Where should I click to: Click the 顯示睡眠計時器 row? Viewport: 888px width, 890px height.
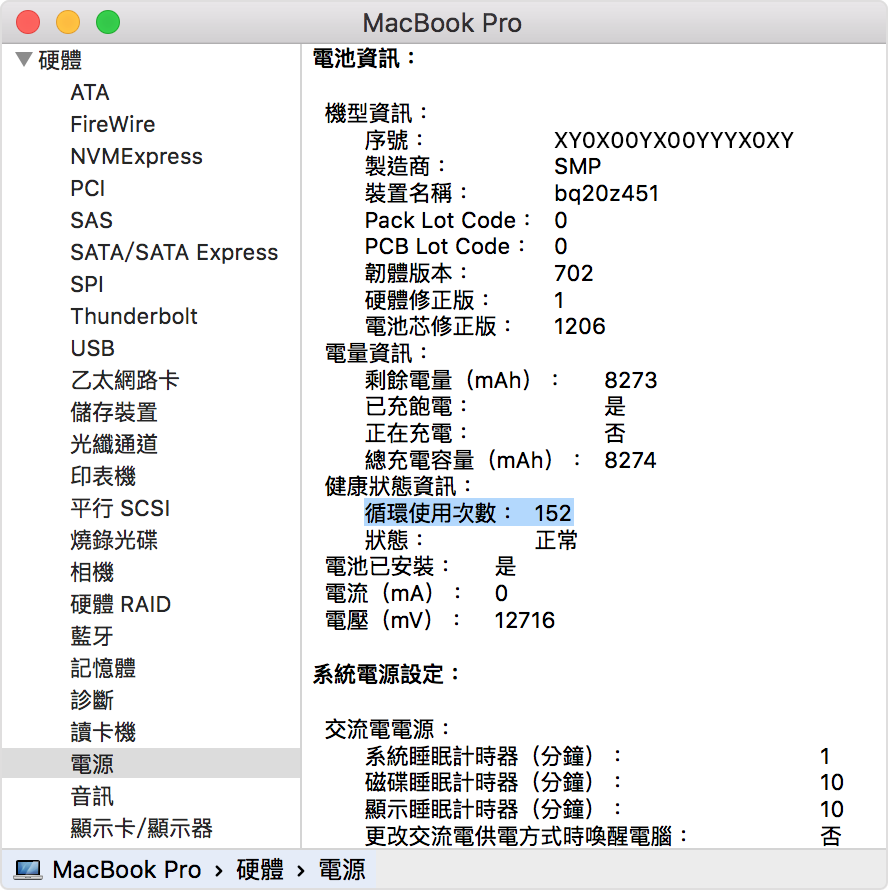click(x=604, y=809)
